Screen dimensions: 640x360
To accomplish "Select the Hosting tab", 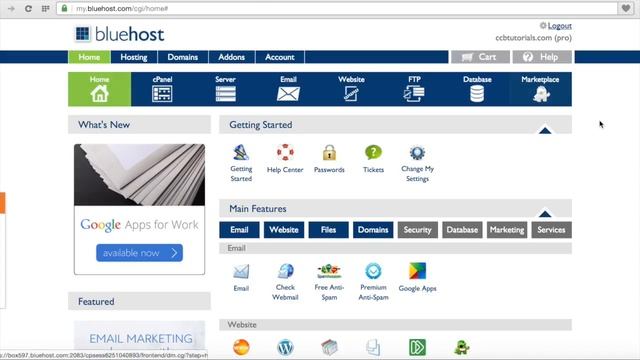I will coord(134,57).
